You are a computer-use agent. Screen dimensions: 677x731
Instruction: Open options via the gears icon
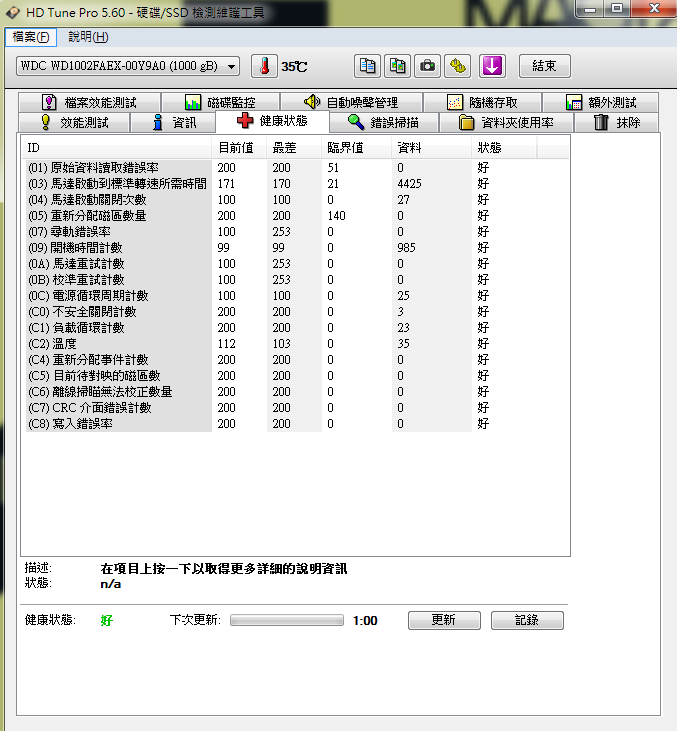coord(457,66)
